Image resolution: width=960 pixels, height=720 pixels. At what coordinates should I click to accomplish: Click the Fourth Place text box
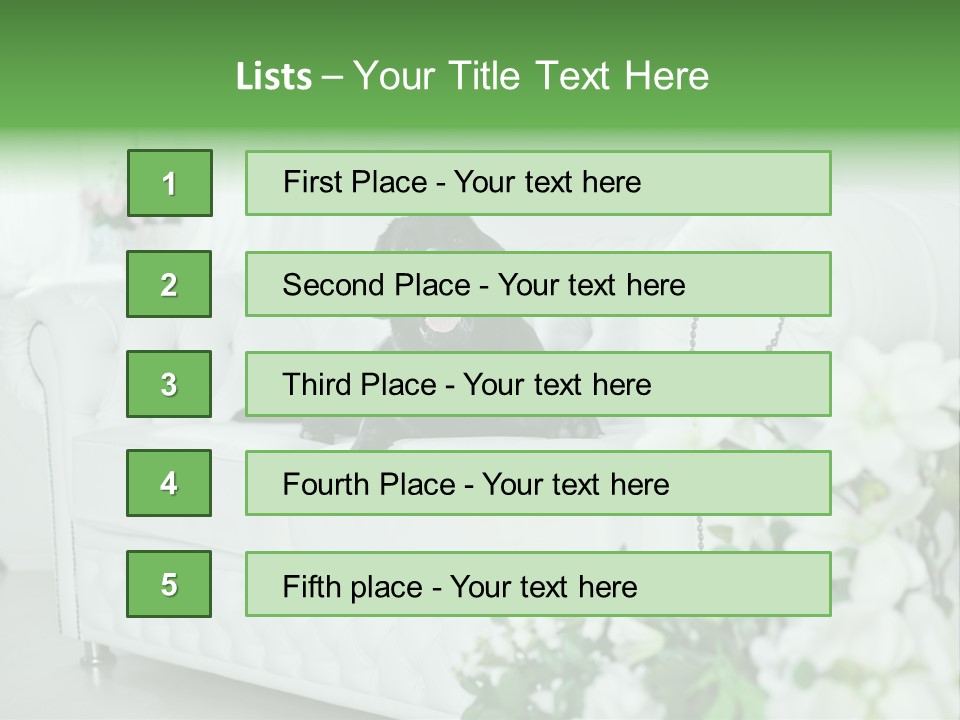538,483
